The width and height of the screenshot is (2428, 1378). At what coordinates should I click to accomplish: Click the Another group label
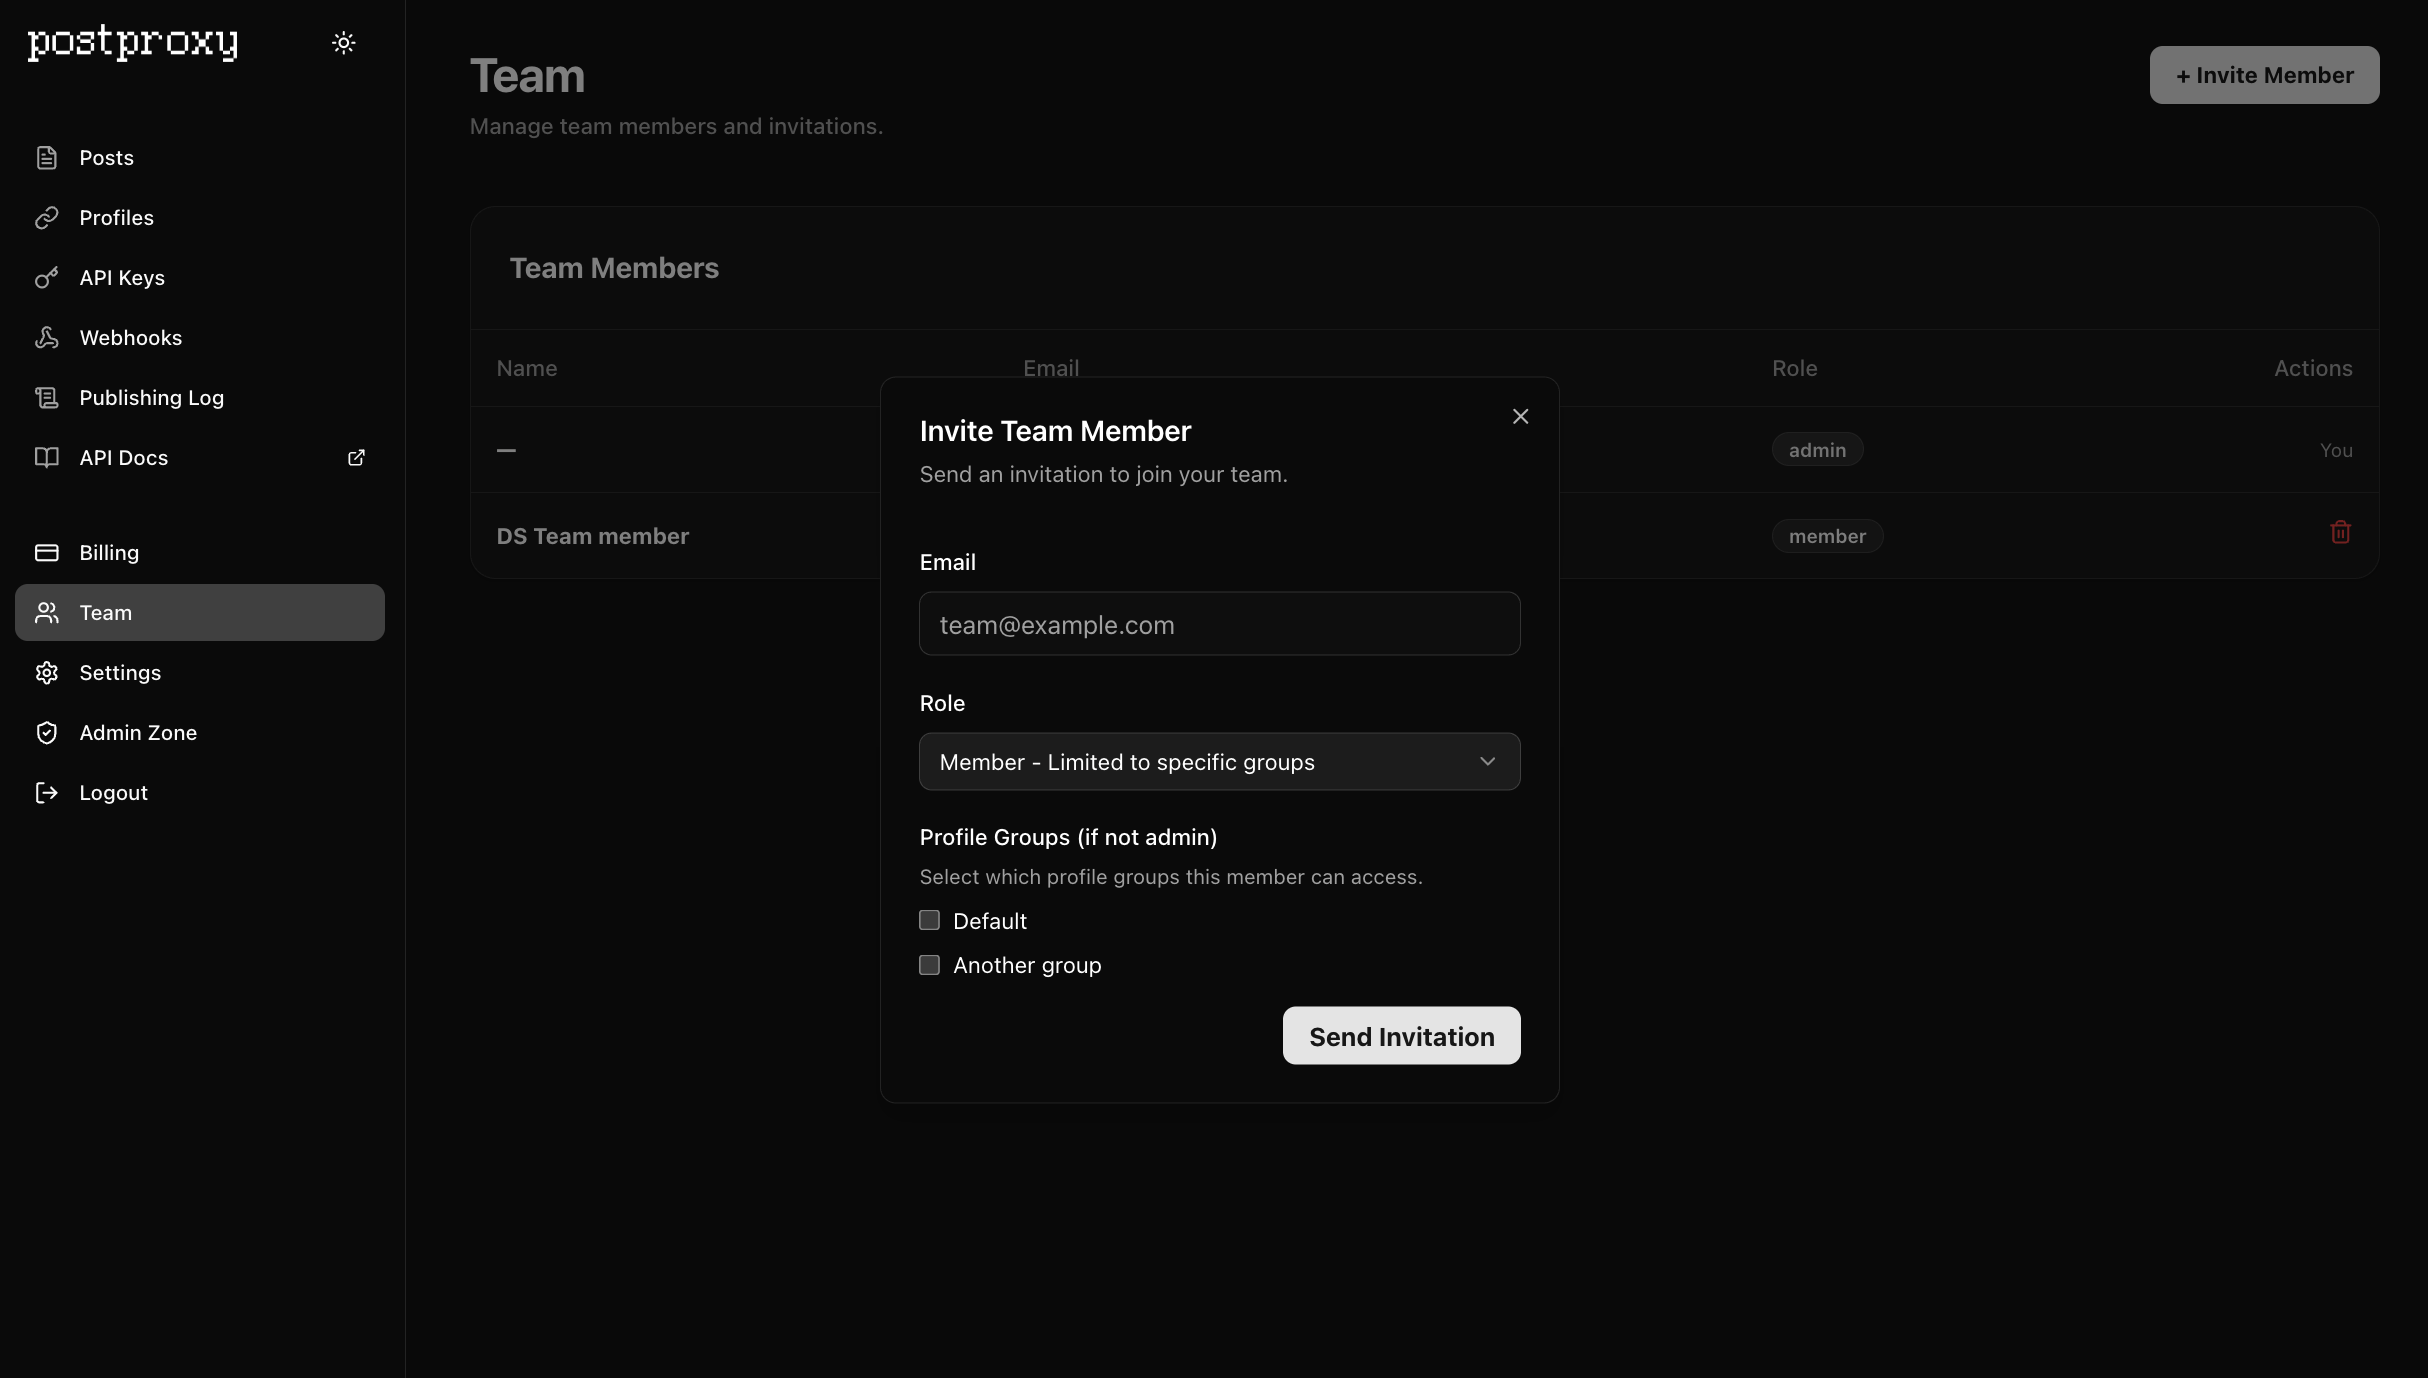point(1027,965)
